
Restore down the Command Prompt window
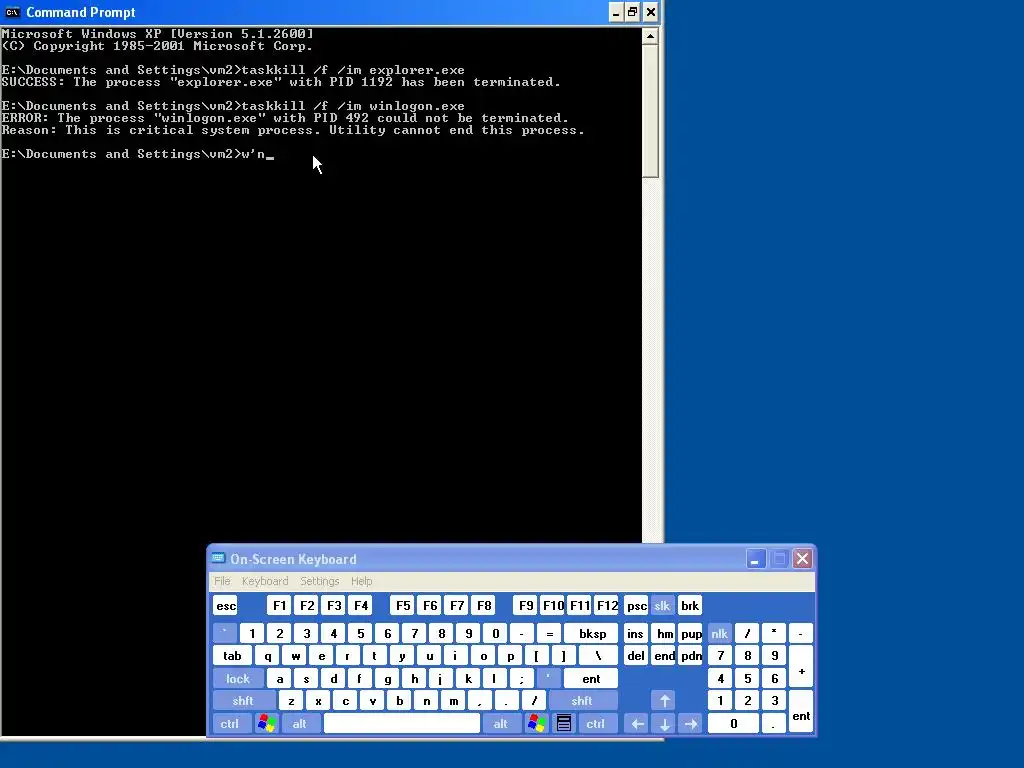632,12
